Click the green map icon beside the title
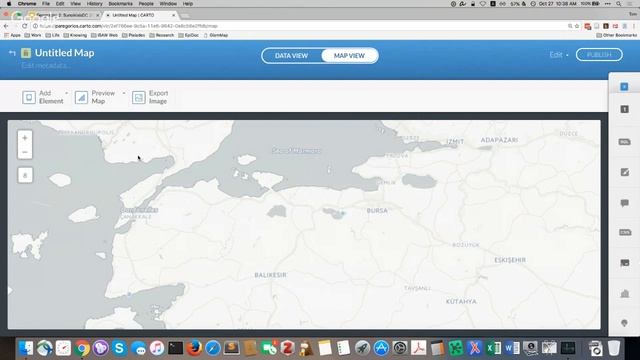The width and height of the screenshot is (640, 360). tap(26, 53)
